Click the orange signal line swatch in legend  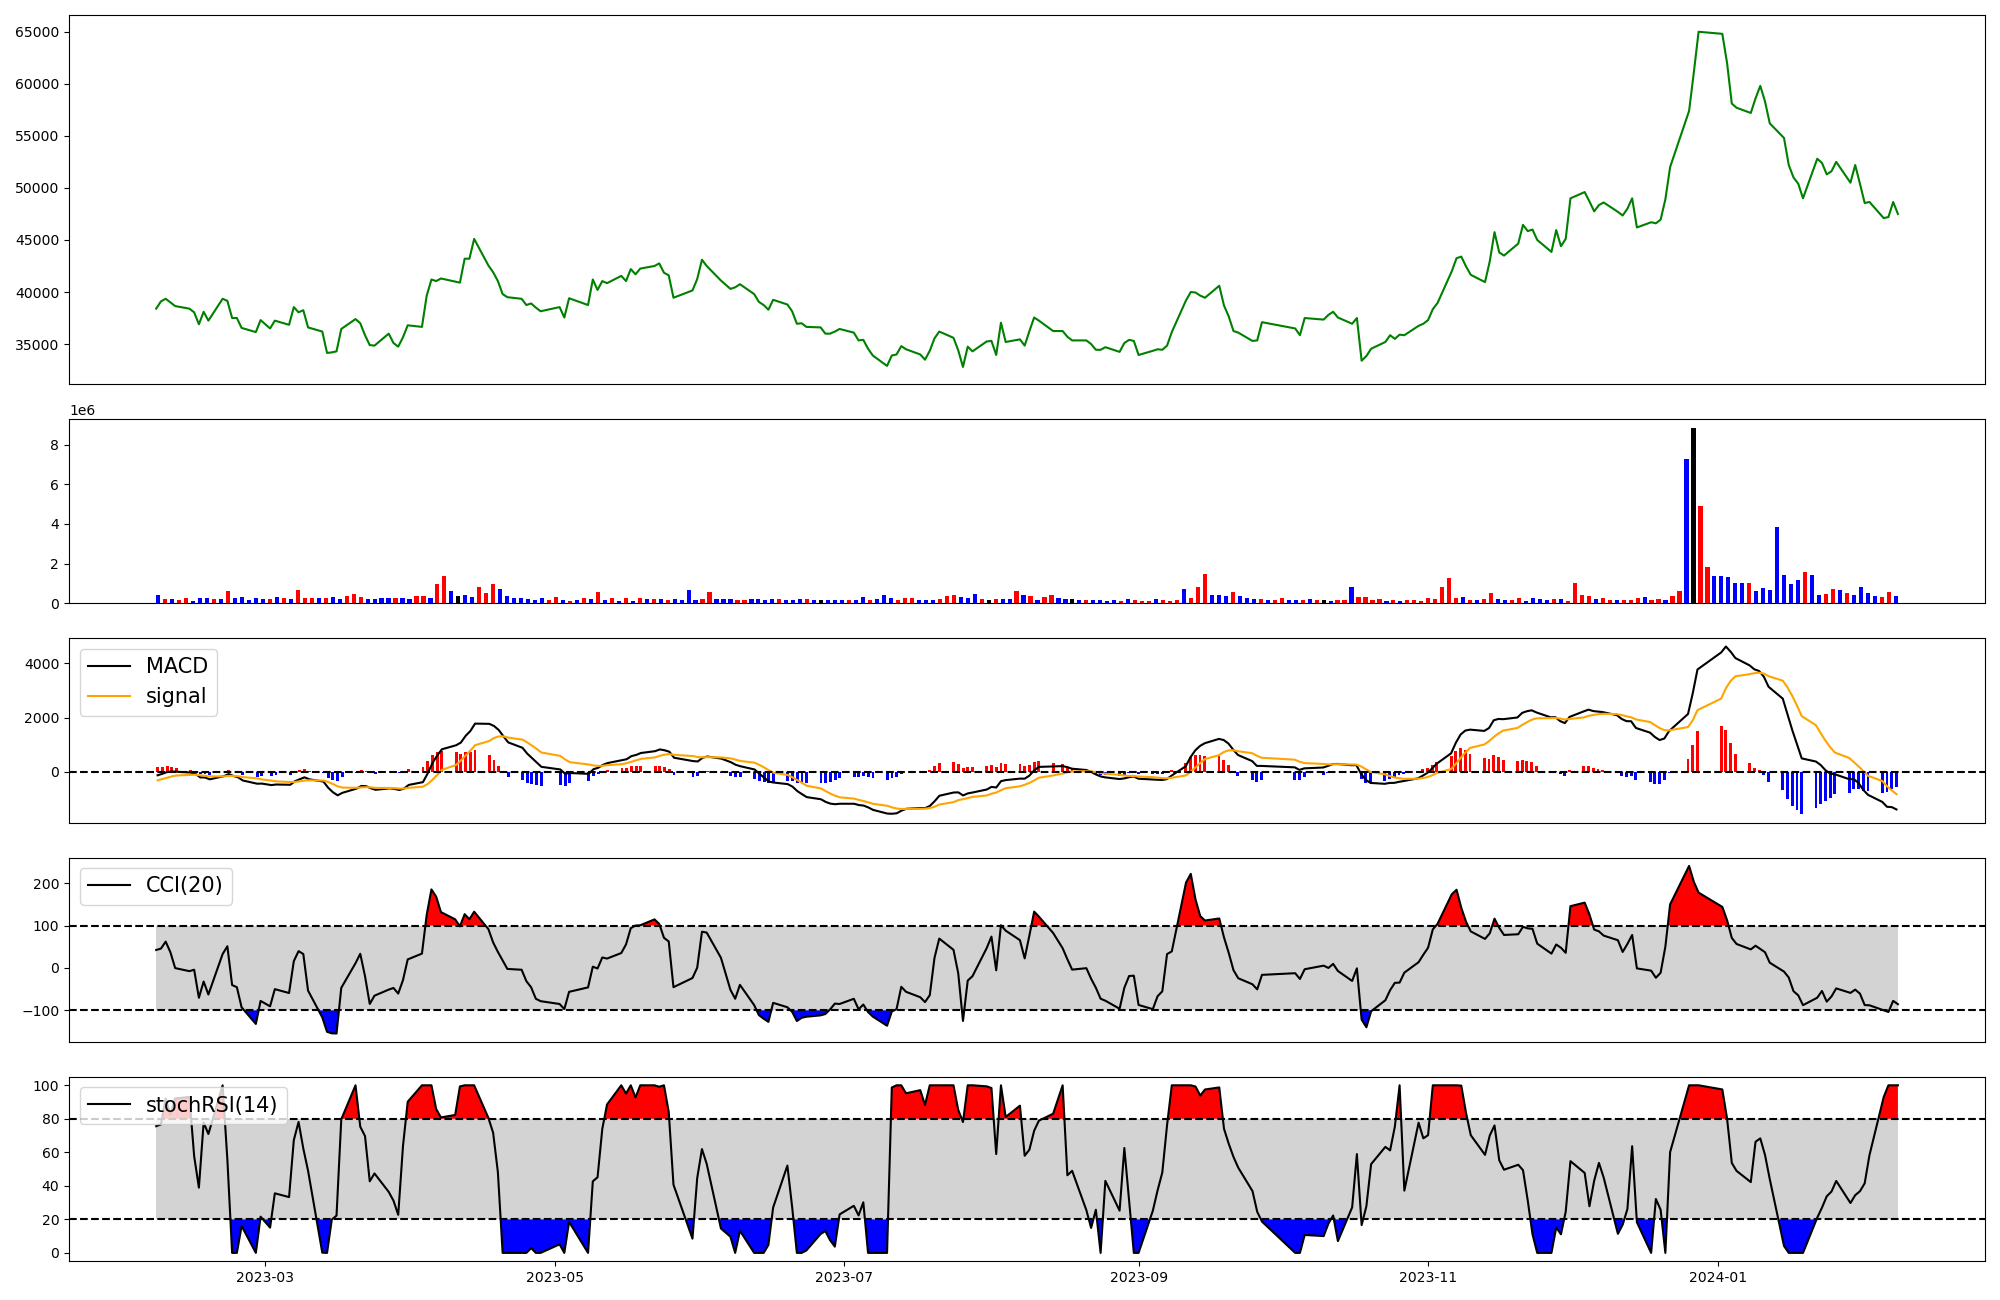pyautogui.click(x=110, y=696)
